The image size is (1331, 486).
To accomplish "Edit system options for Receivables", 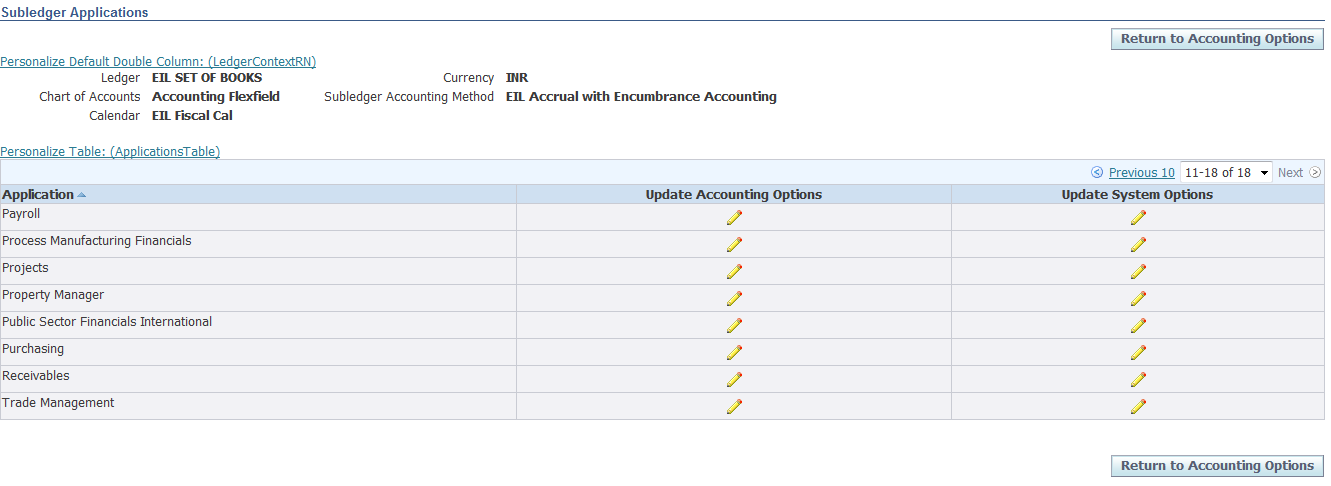I will coord(1138,379).
